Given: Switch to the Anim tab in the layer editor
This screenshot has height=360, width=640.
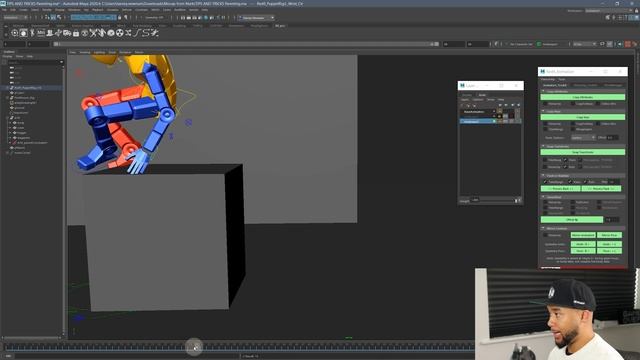Looking at the screenshot, I should [482, 95].
